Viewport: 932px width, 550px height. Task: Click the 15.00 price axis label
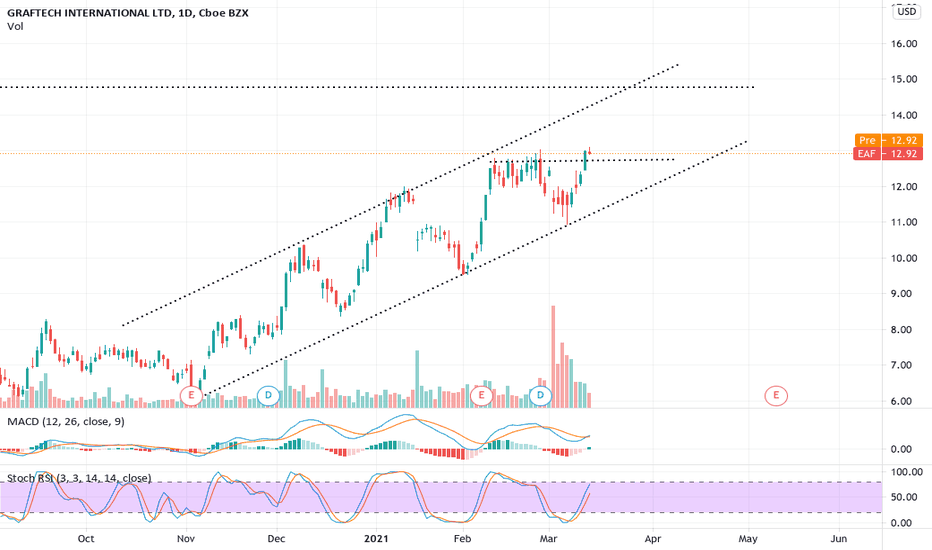903,79
